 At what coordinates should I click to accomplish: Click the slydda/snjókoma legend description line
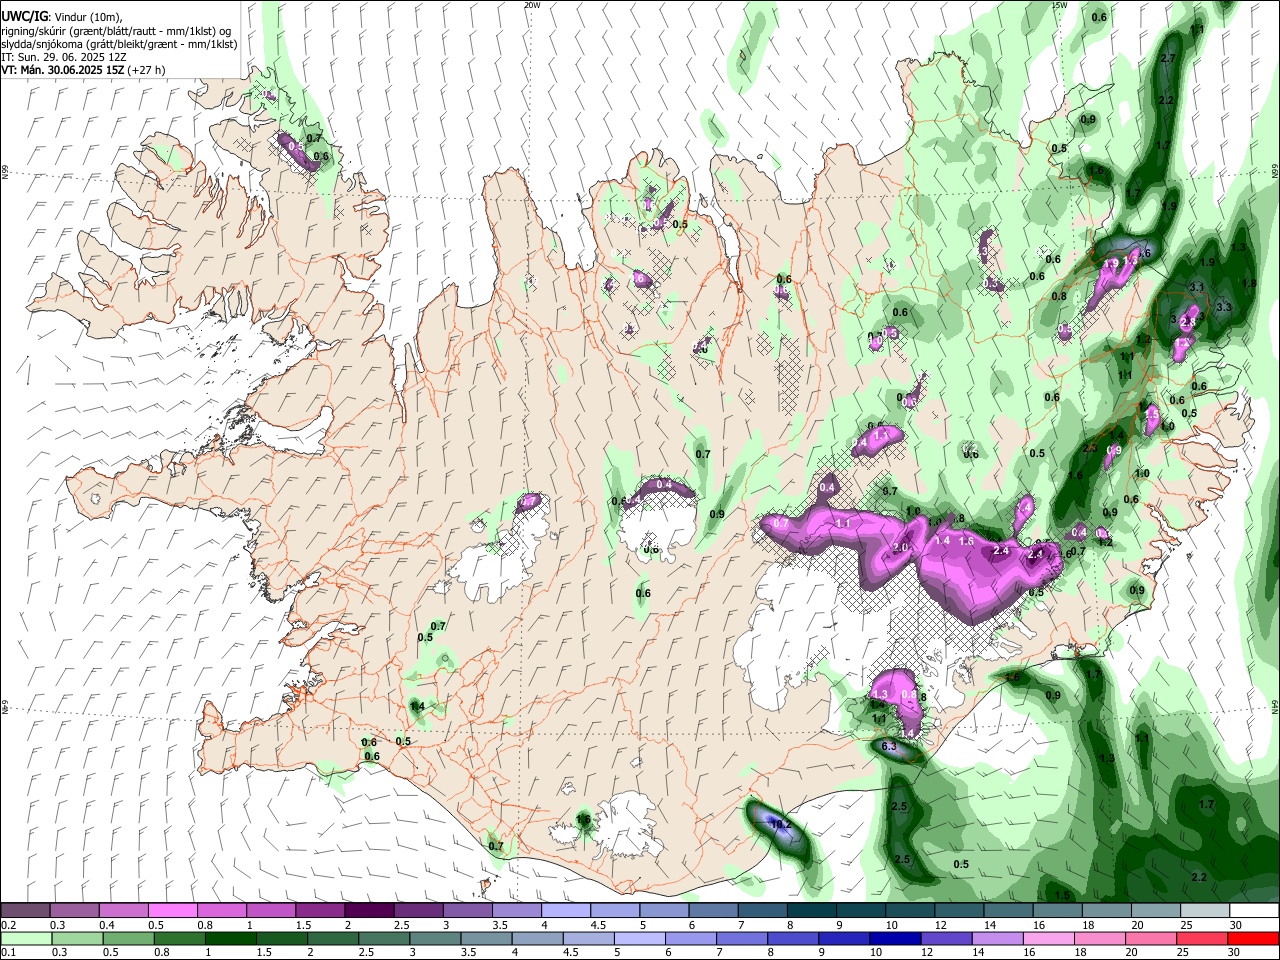(x=119, y=44)
